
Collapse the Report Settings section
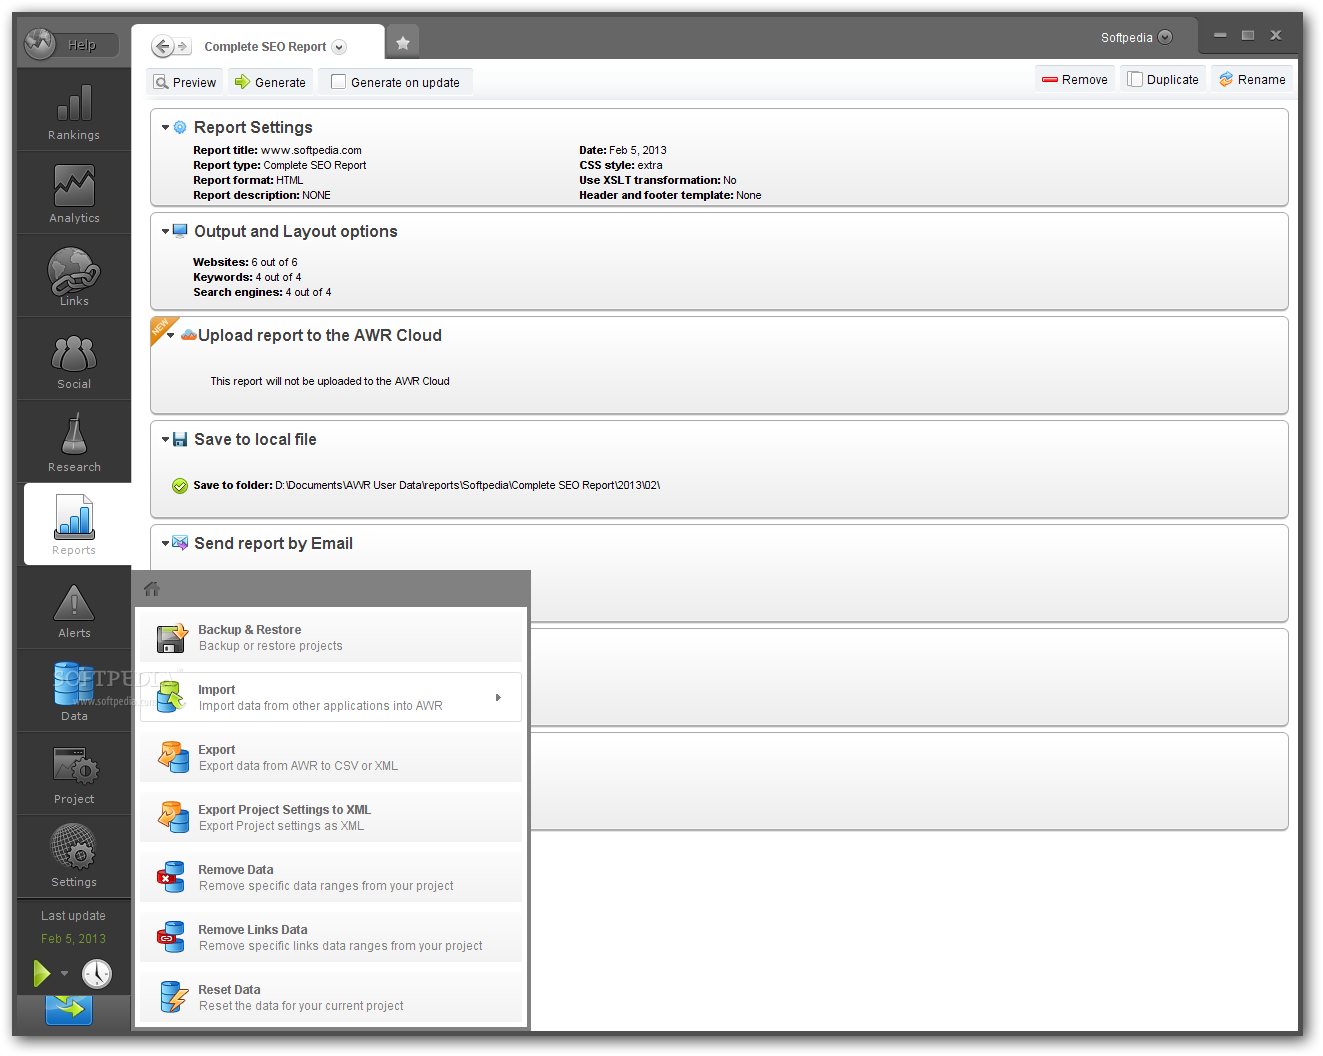click(x=166, y=128)
